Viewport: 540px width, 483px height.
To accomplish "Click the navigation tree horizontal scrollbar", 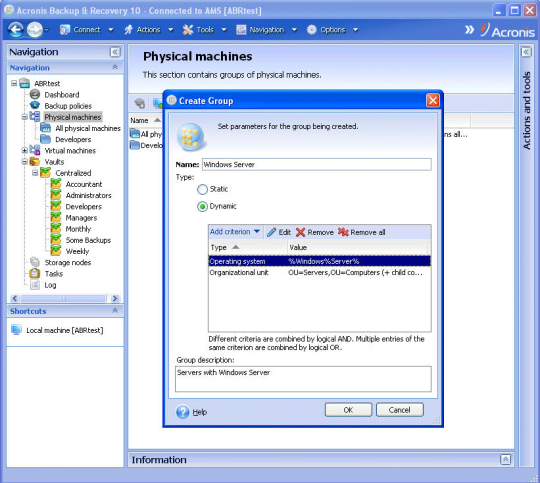I will [64, 298].
